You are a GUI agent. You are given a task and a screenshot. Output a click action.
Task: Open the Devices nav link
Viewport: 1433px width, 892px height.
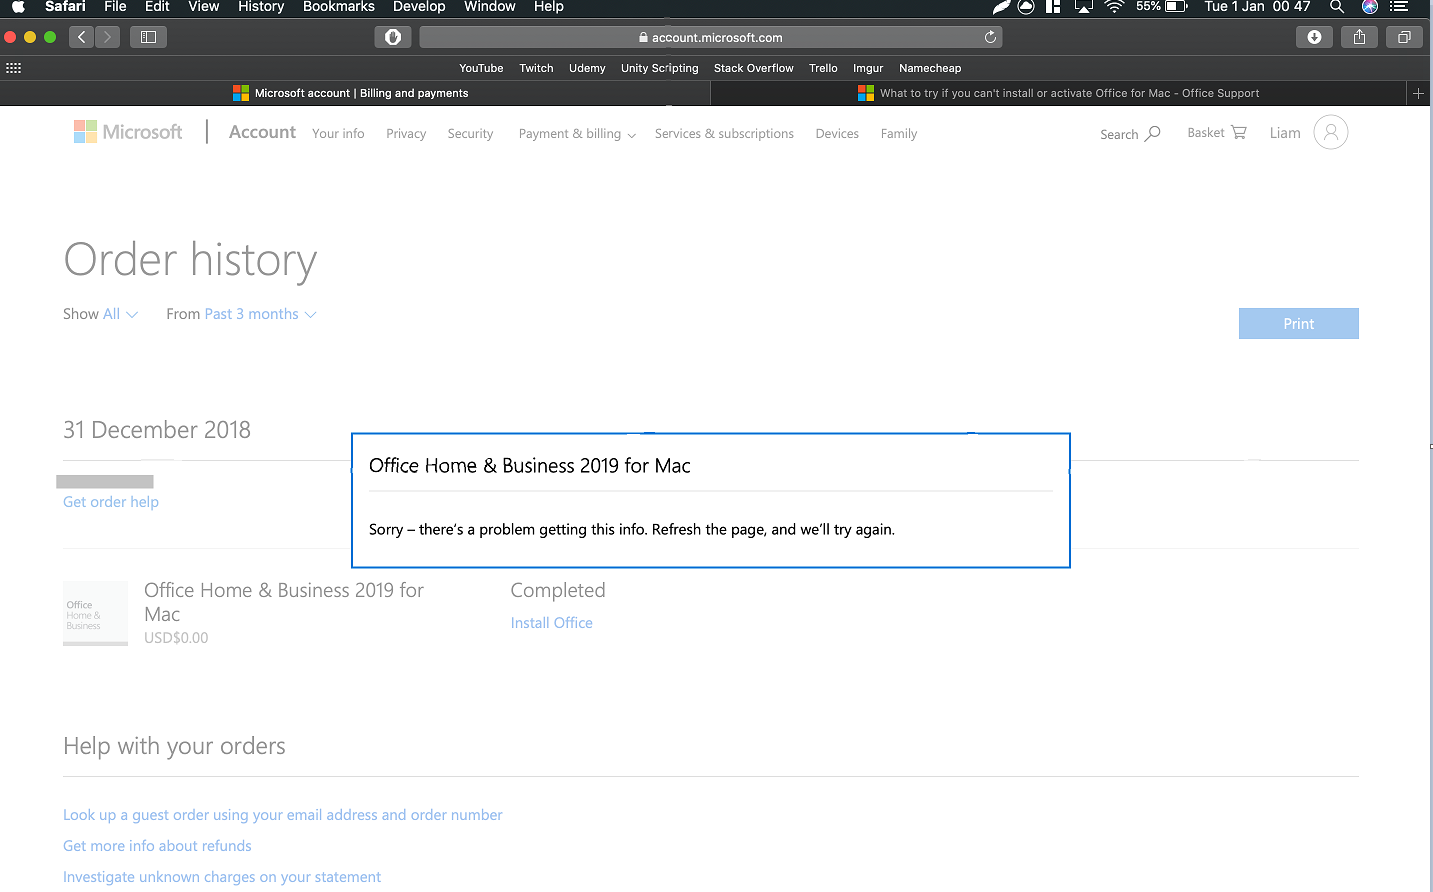(837, 134)
